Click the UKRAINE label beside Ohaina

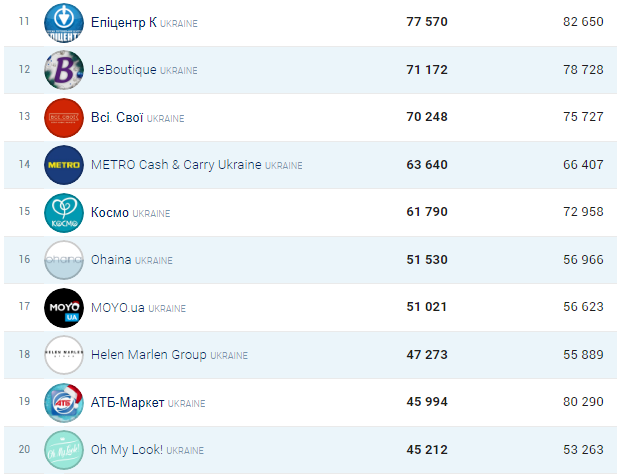click(154, 261)
